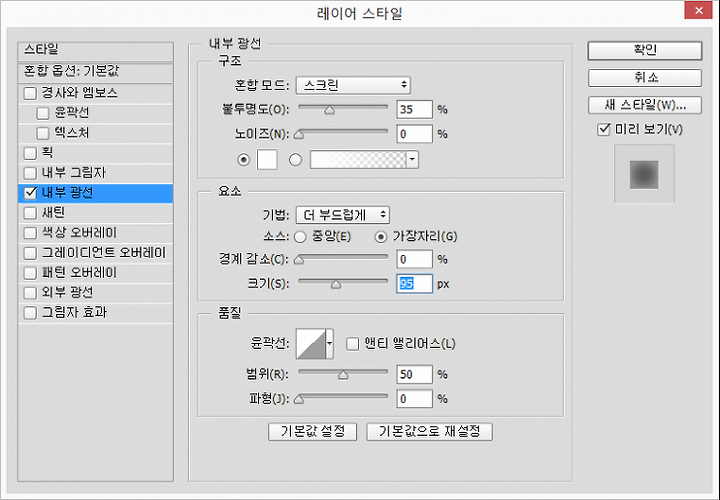720x500 pixels.
Task: Click the 노이즈(N) slider handle
Action: (x=299, y=134)
